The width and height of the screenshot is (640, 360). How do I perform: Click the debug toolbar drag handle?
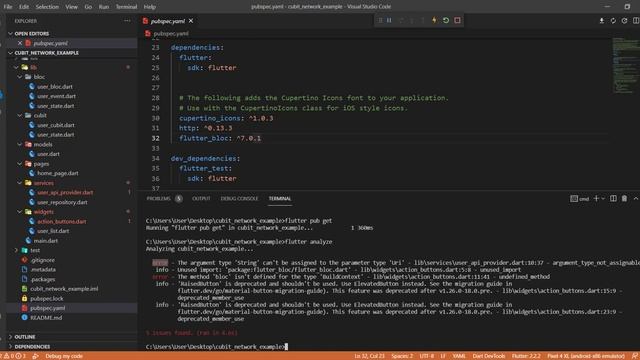click(380, 20)
